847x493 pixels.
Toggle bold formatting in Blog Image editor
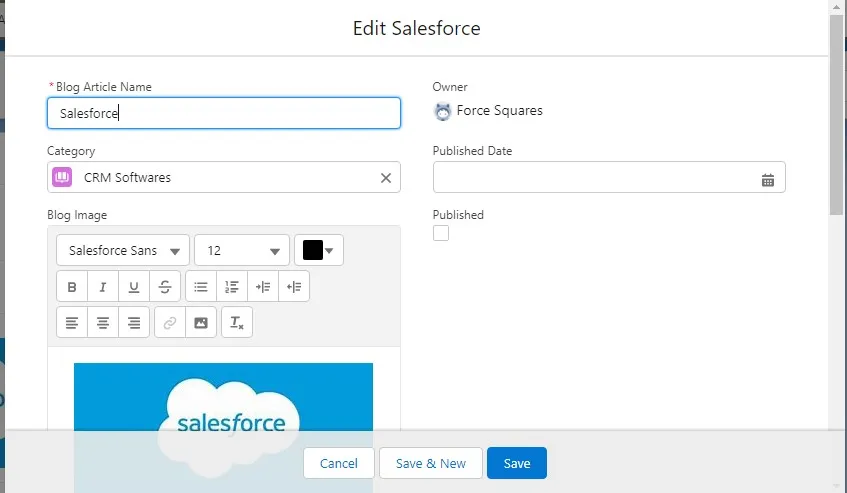[72, 287]
